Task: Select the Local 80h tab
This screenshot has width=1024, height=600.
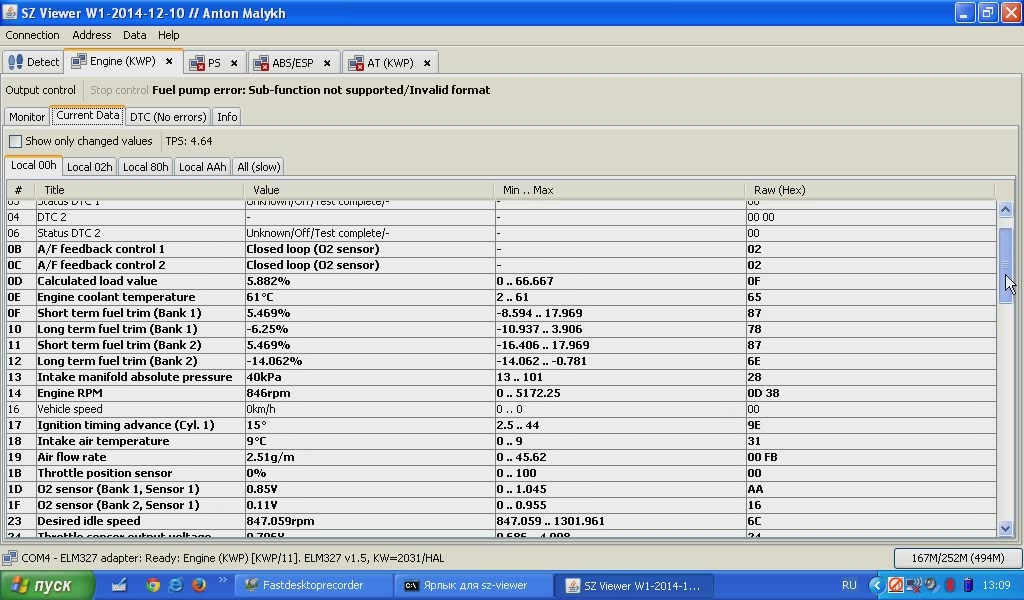Action: coord(145,167)
